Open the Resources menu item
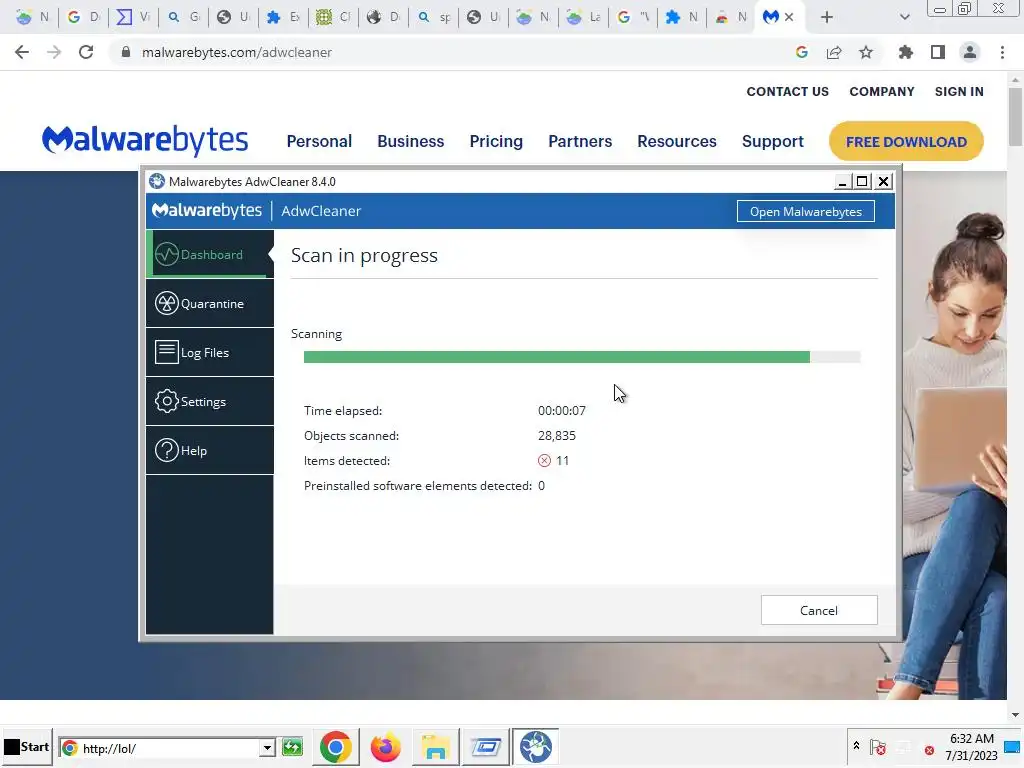Viewport: 1024px width, 768px height. pos(677,141)
